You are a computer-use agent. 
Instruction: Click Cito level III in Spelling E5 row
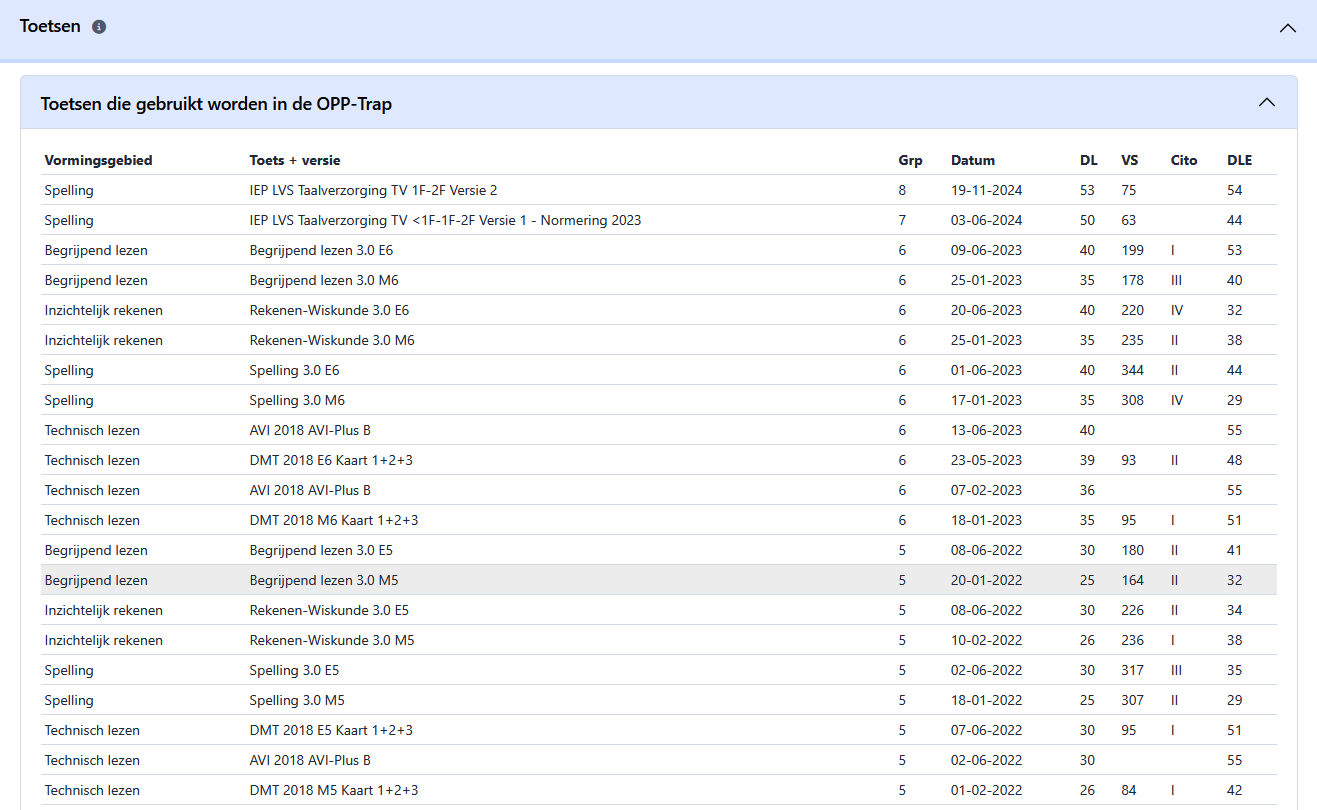[1176, 670]
